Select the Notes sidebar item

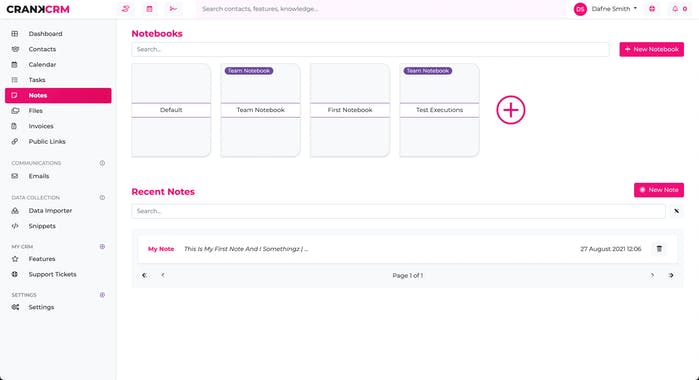(x=58, y=95)
